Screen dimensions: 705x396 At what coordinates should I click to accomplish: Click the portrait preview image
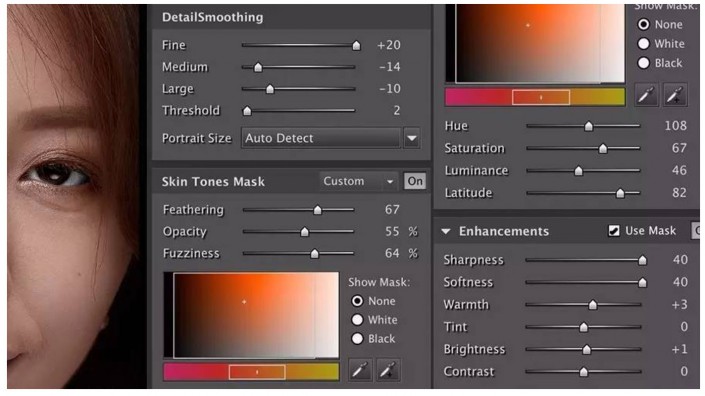pos(76,196)
